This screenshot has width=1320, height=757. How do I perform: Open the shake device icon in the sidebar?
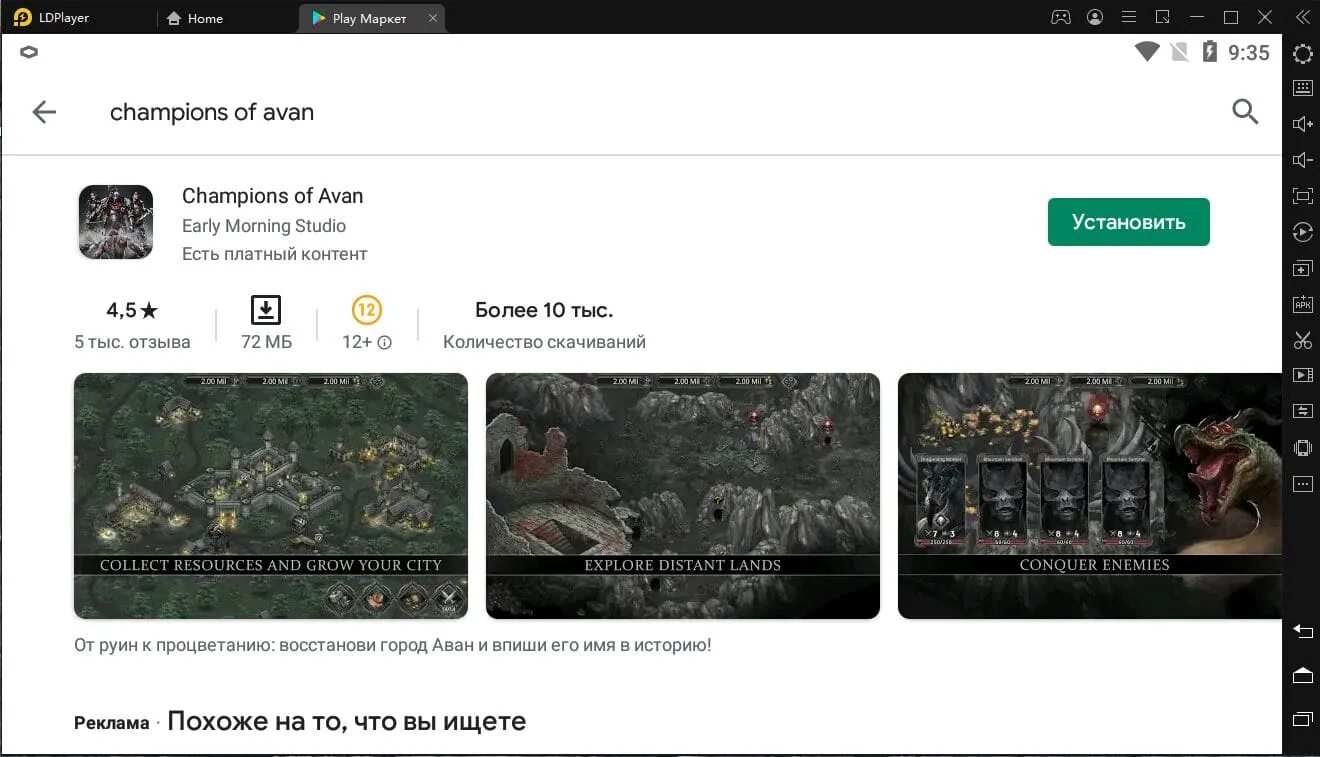point(1302,447)
